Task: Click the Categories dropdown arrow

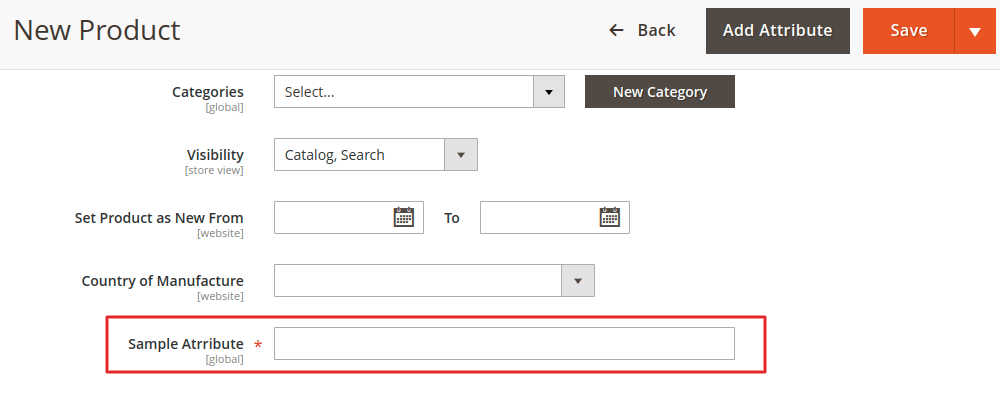Action: click(548, 91)
